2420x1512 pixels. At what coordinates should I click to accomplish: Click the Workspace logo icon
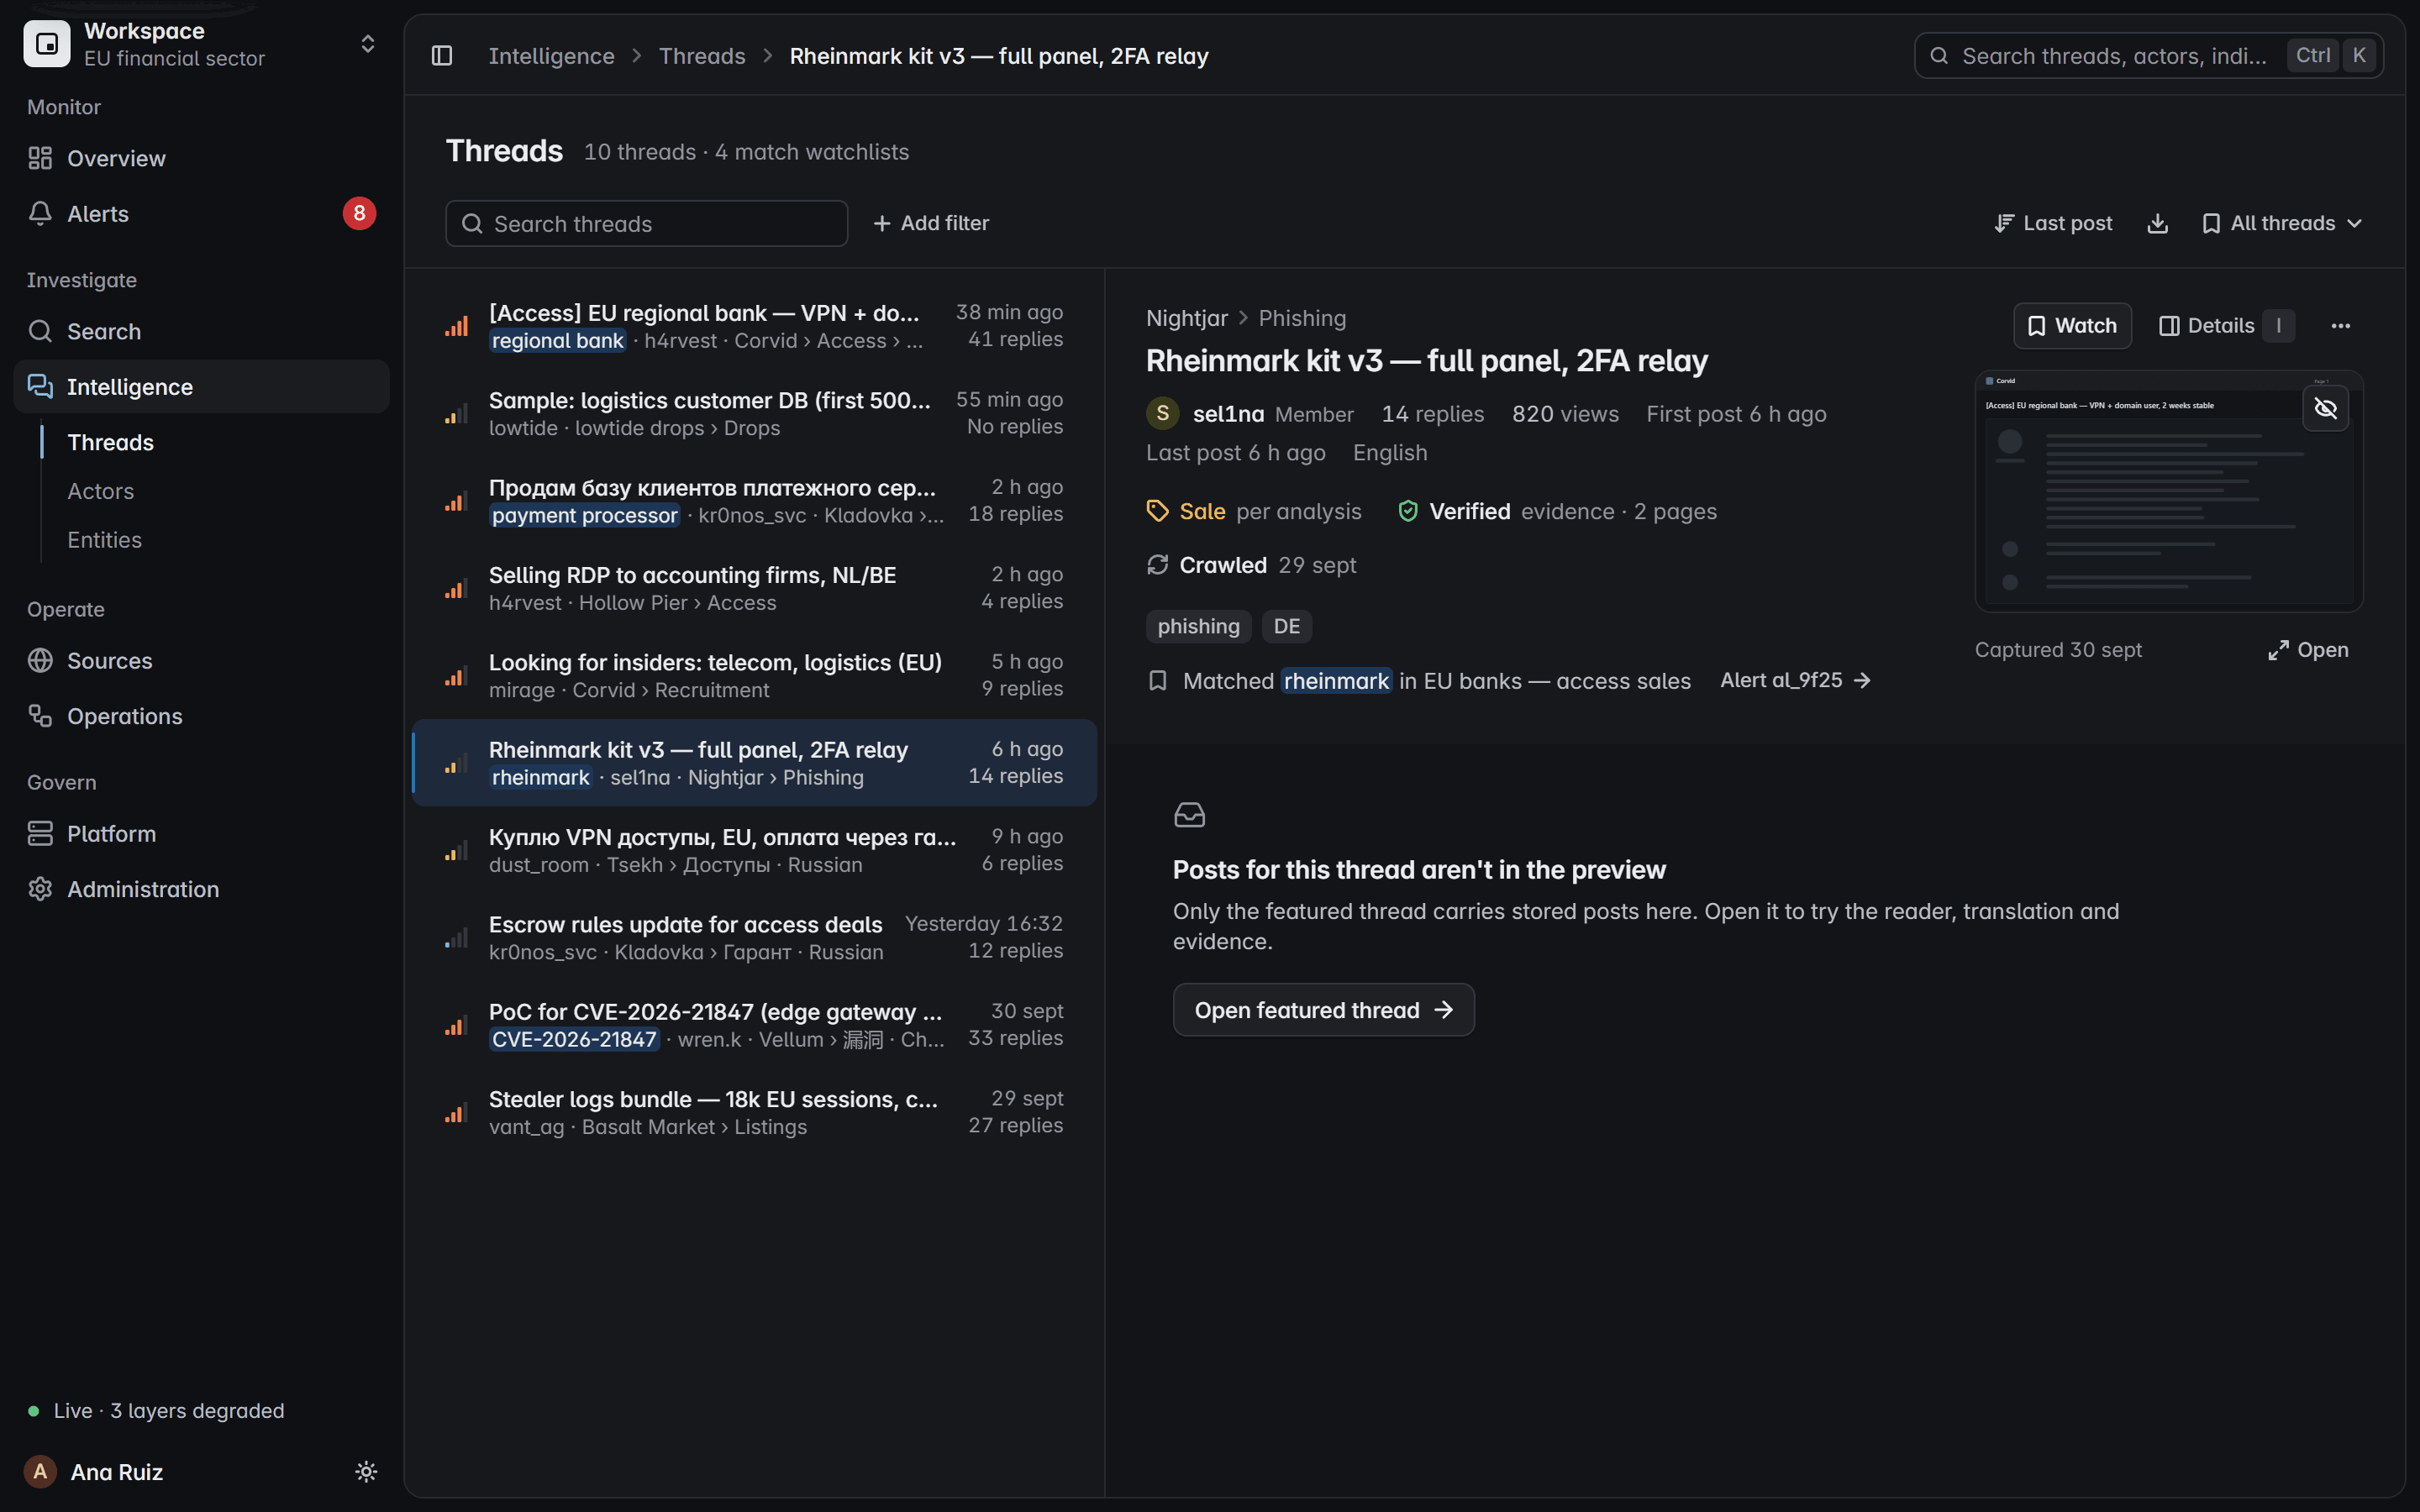point(47,44)
